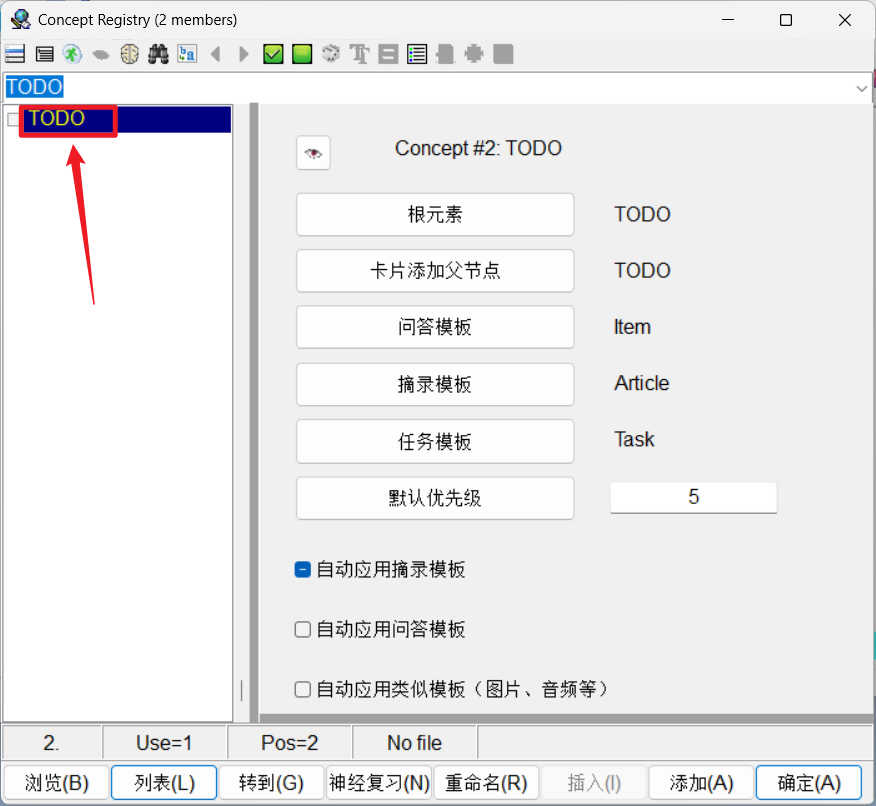Select the TODO entry in concept list

point(127,119)
